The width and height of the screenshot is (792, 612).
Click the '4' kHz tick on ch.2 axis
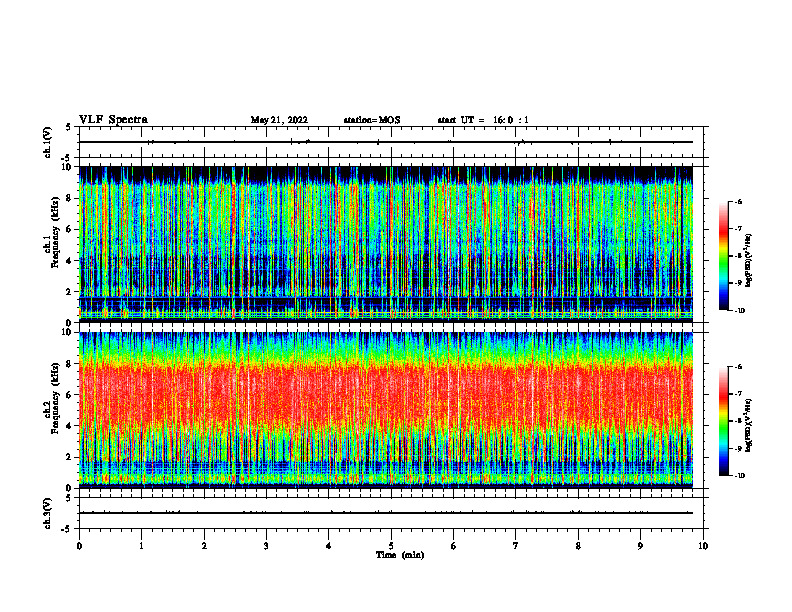[x=71, y=426]
